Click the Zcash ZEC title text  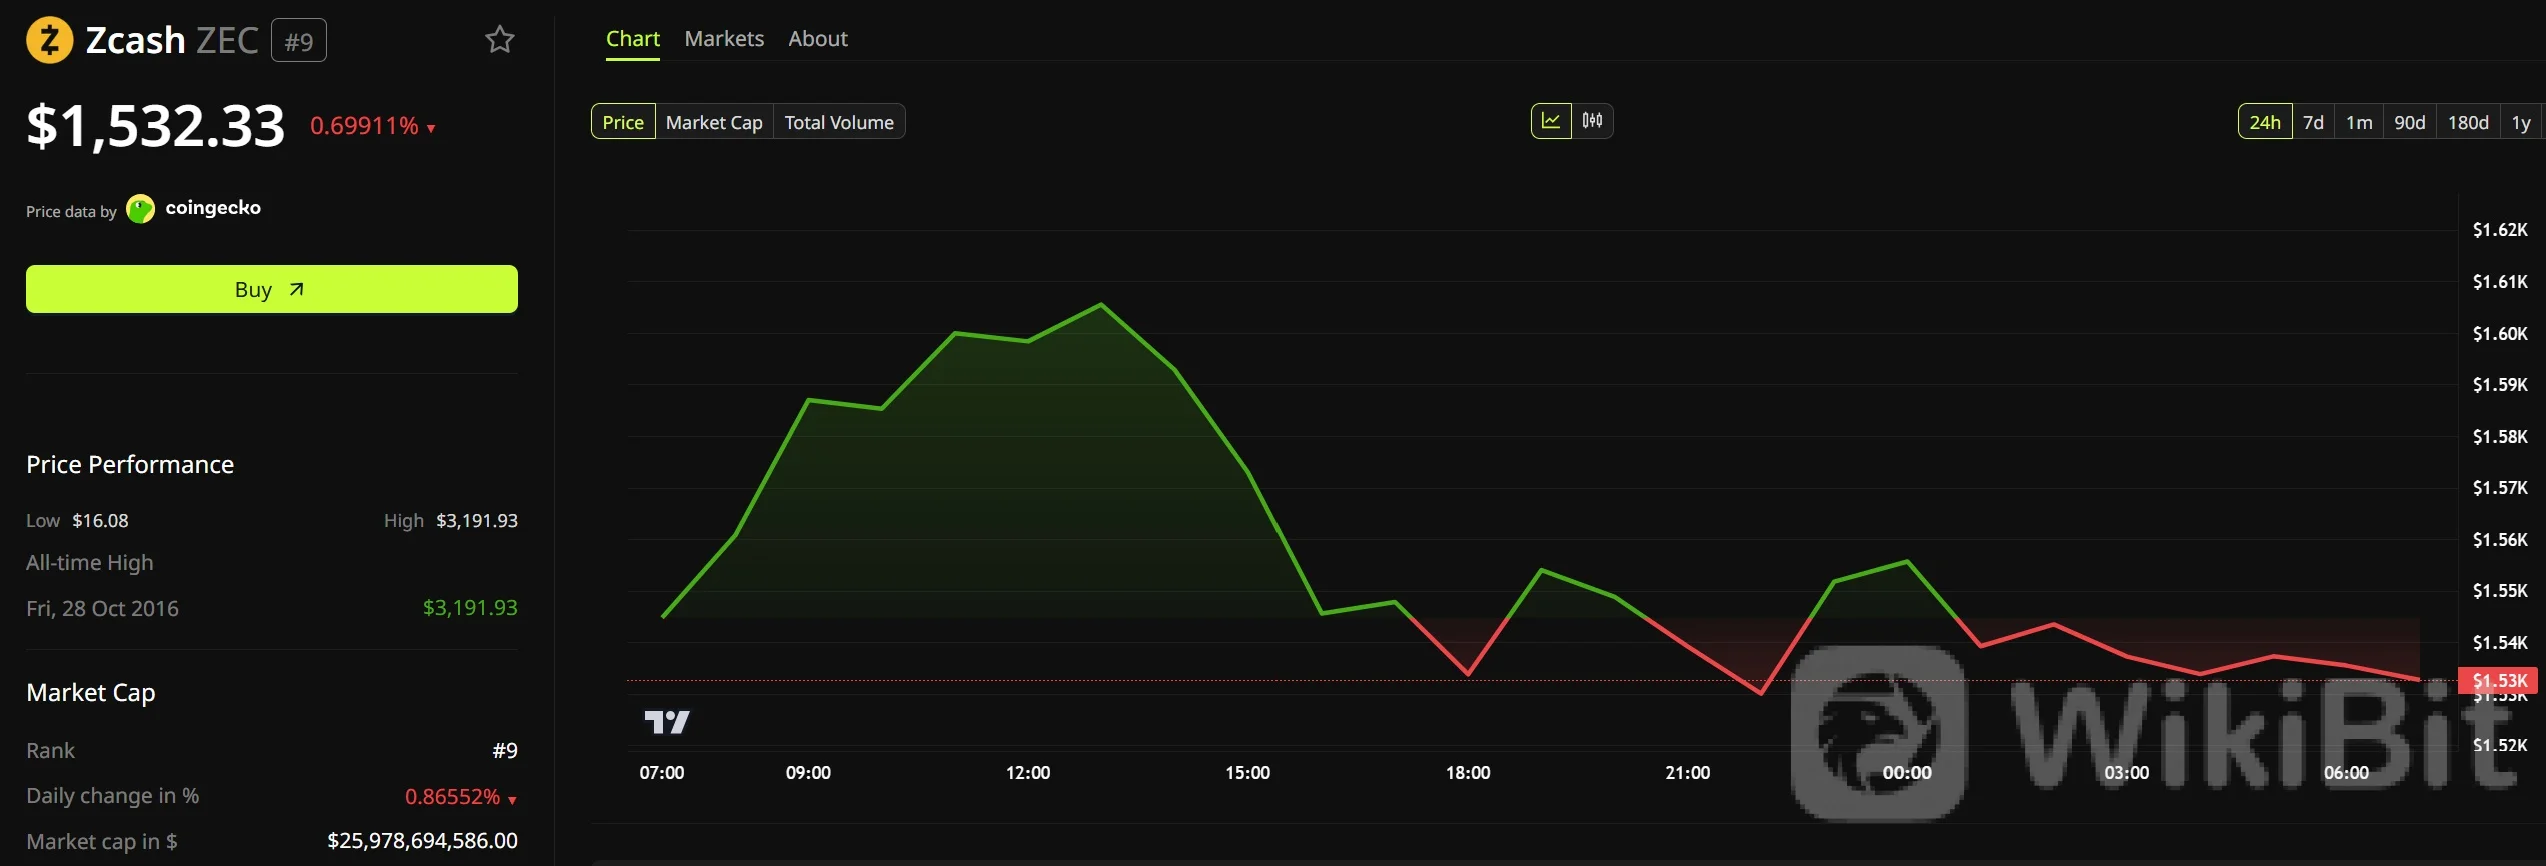[172, 40]
